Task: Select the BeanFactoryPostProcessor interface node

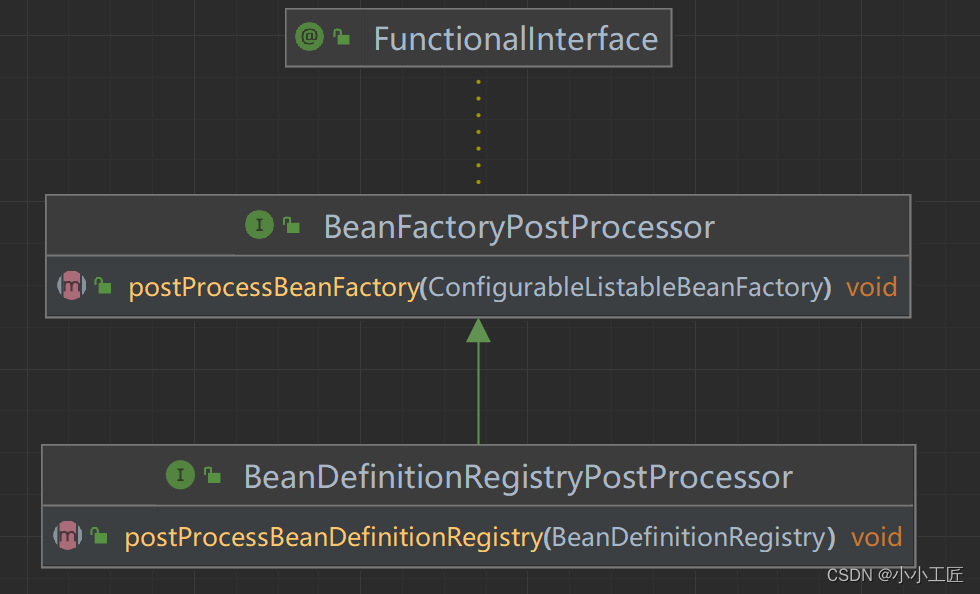Action: pyautogui.click(x=518, y=226)
